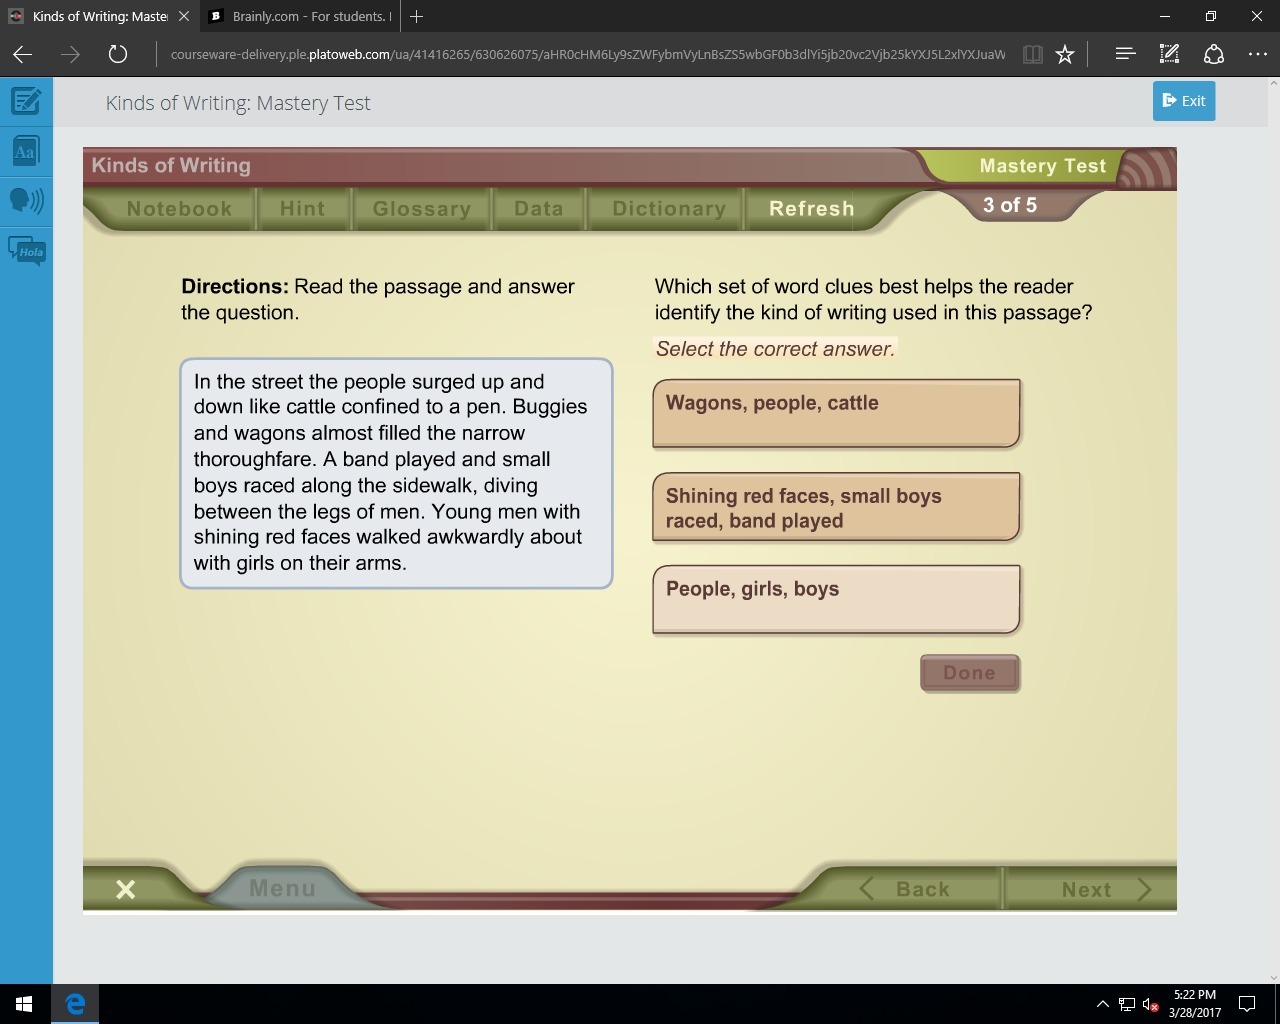Go to previous question with Back
The image size is (1280, 1024).
point(906,889)
